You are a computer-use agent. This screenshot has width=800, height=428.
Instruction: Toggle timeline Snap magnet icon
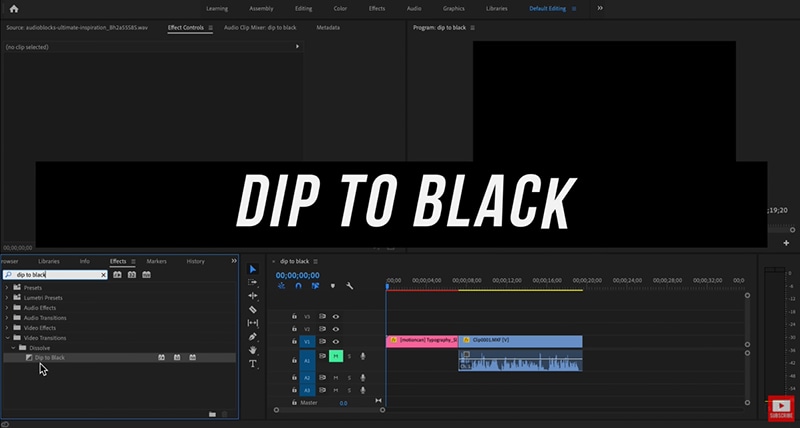298,286
